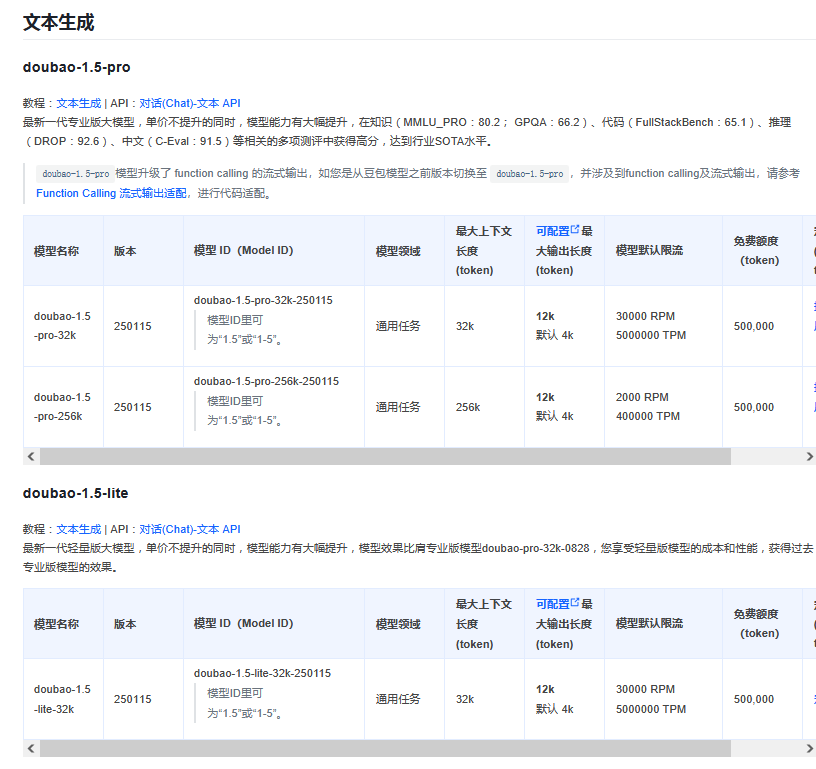Screen dimensions: 816x769
Task: Select model ID doubao-1.5-pro-256k-250115
Action: (266, 381)
